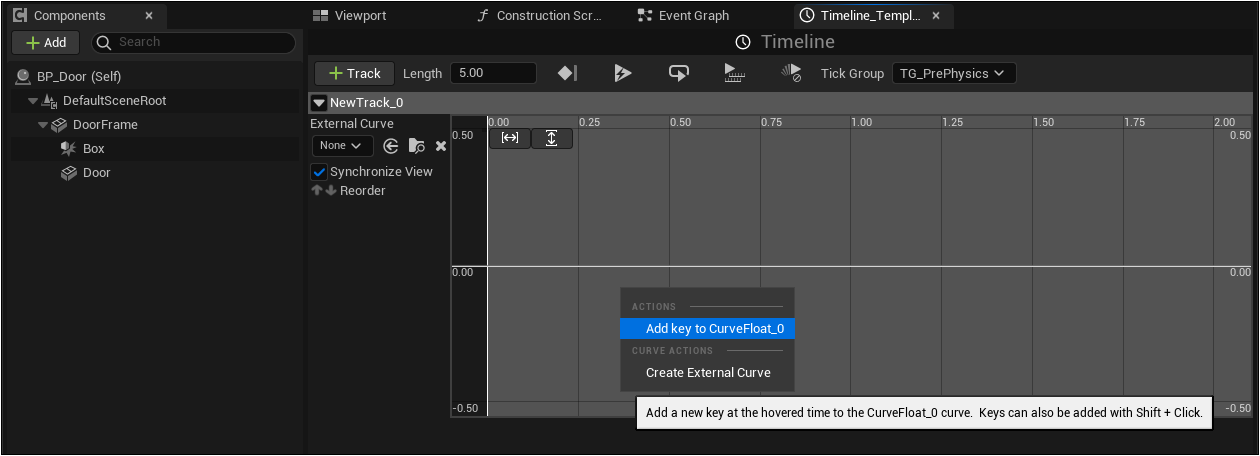
Task: Collapse DoorFrame tree node
Action: (x=43, y=125)
